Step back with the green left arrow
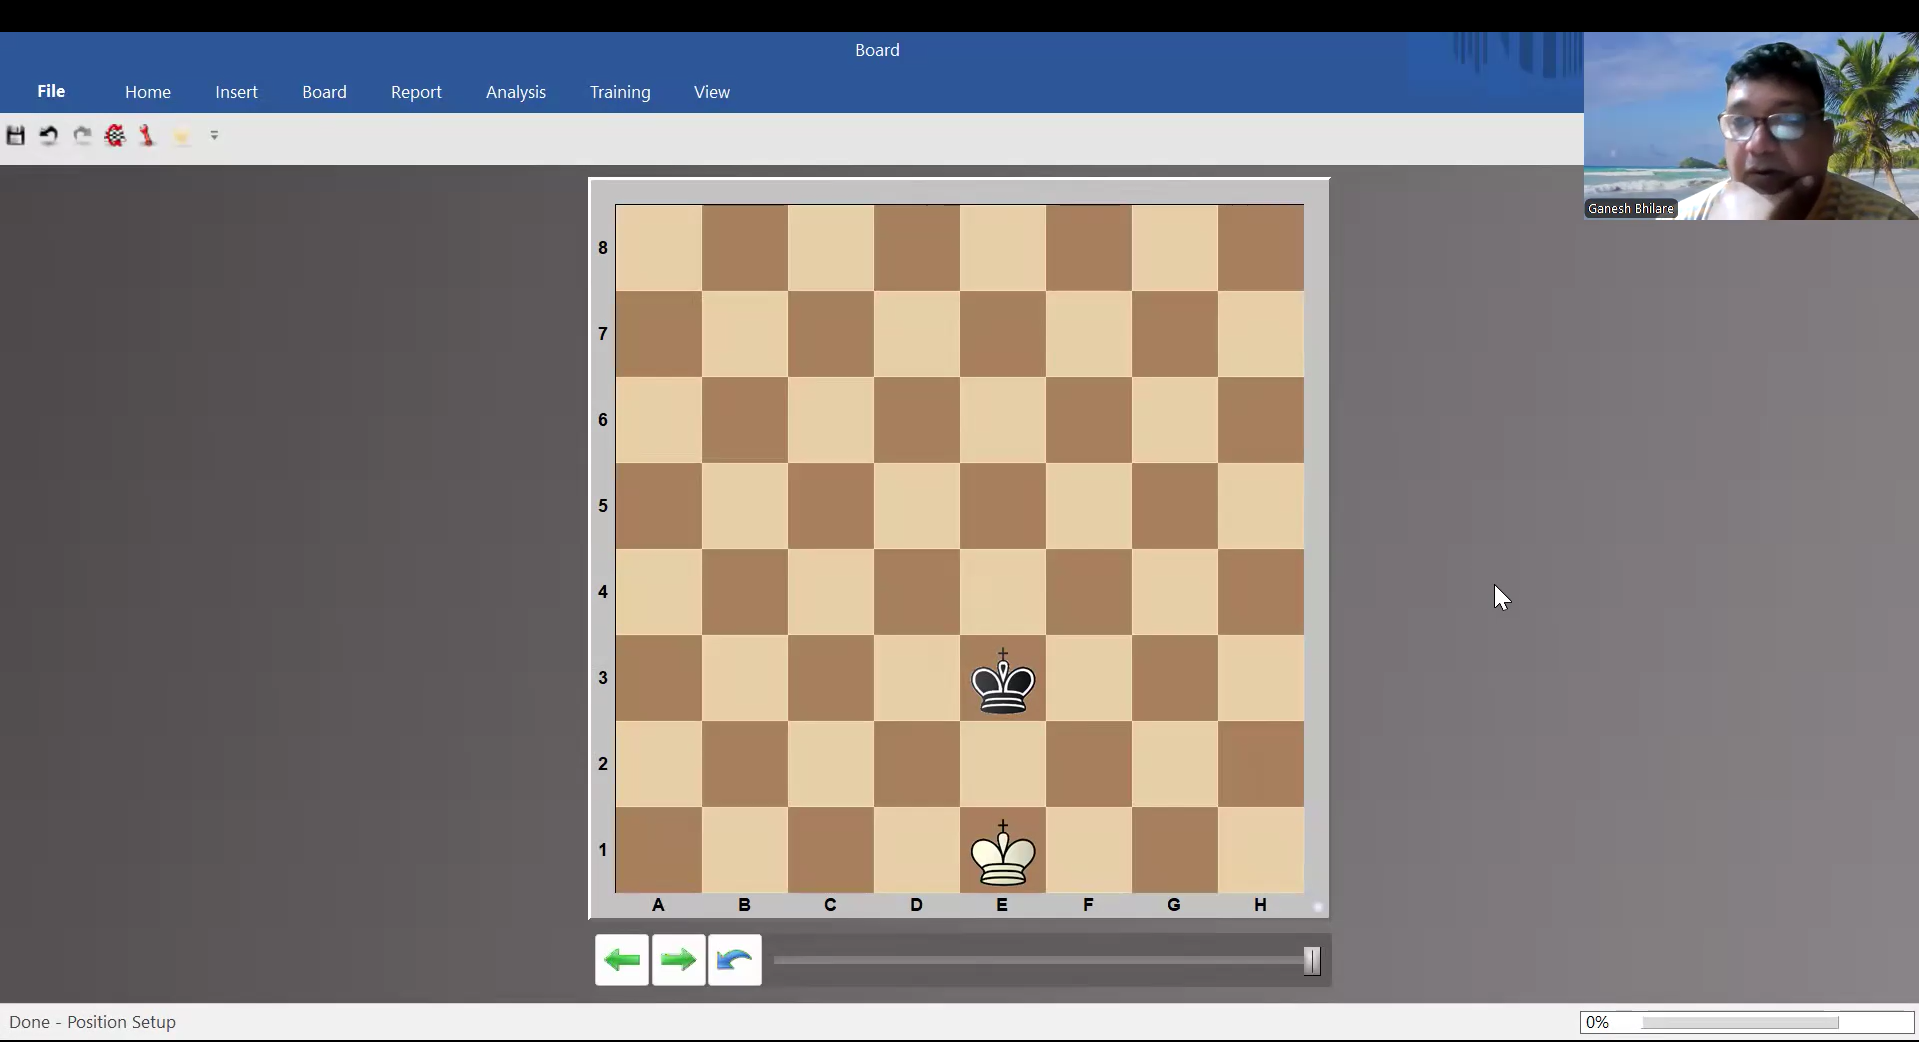 click(622, 960)
